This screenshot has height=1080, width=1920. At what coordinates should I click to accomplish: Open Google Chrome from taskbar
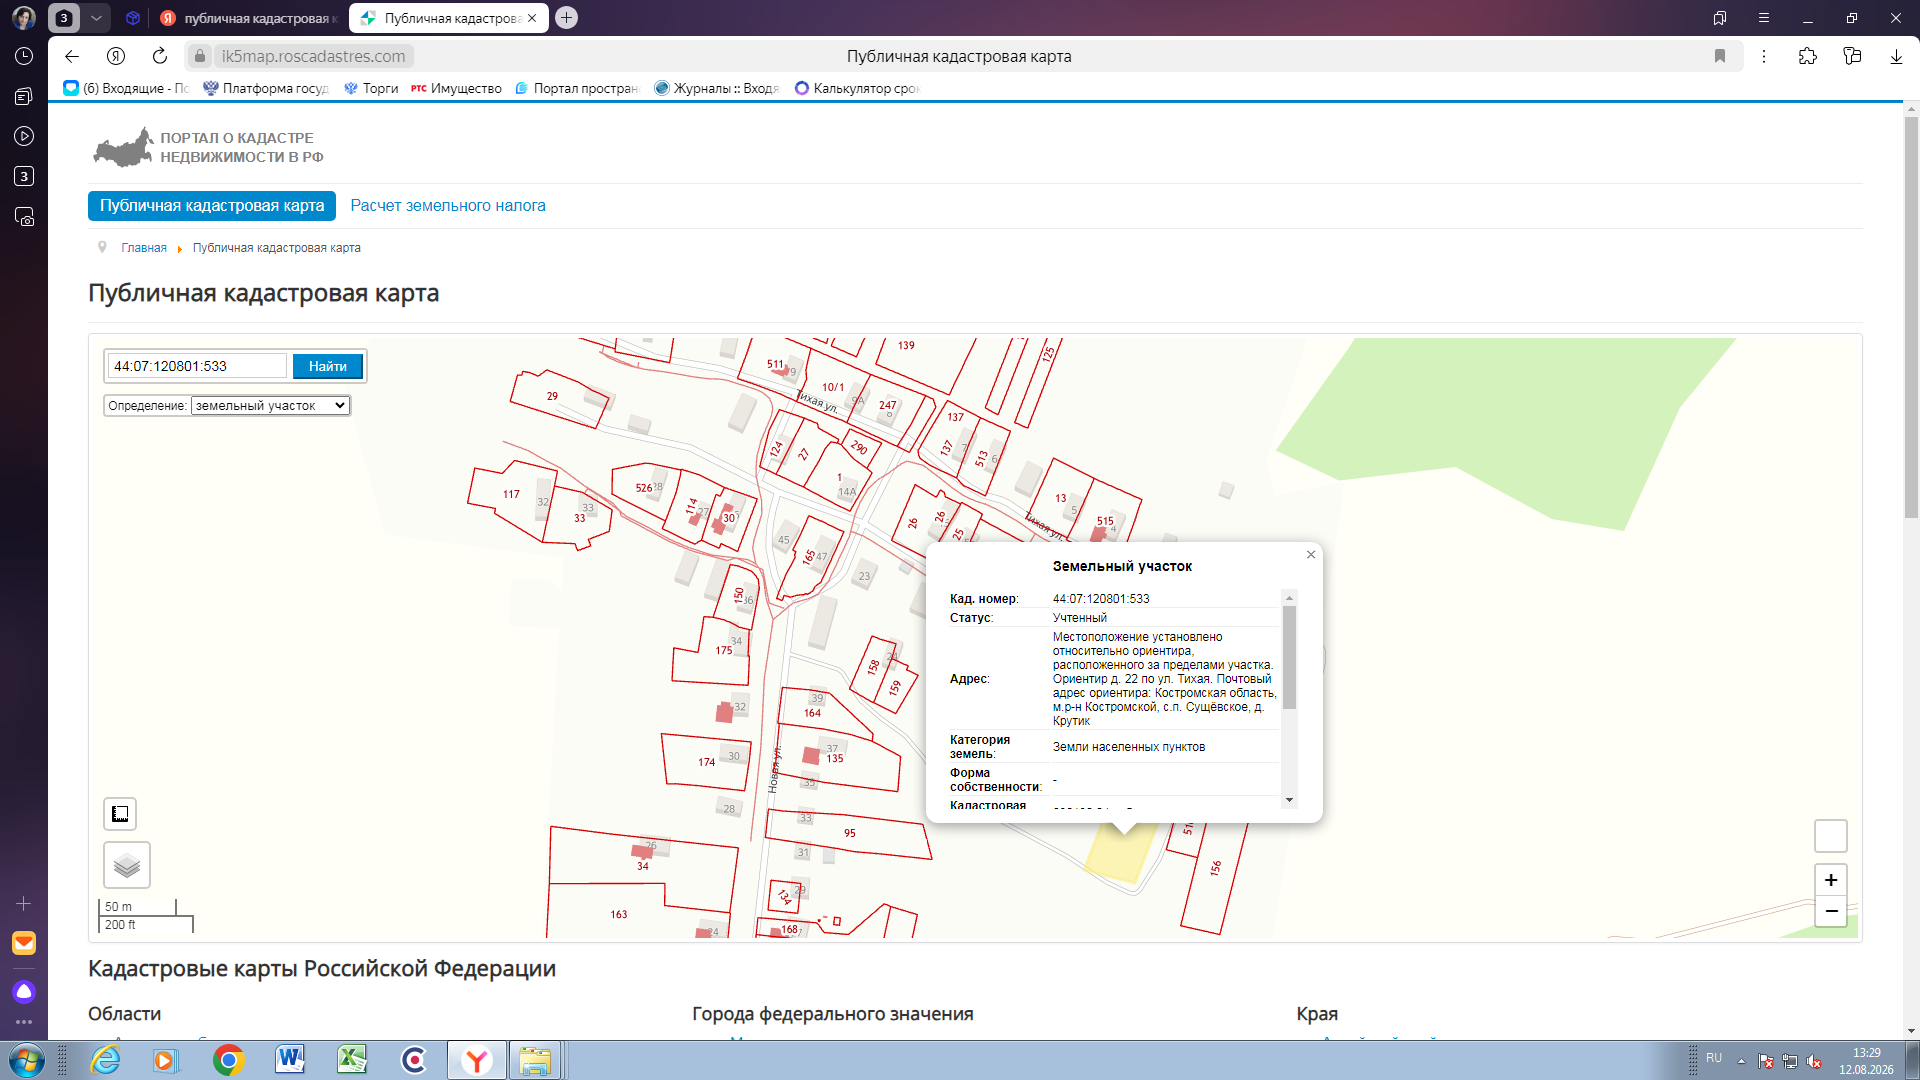(229, 1060)
